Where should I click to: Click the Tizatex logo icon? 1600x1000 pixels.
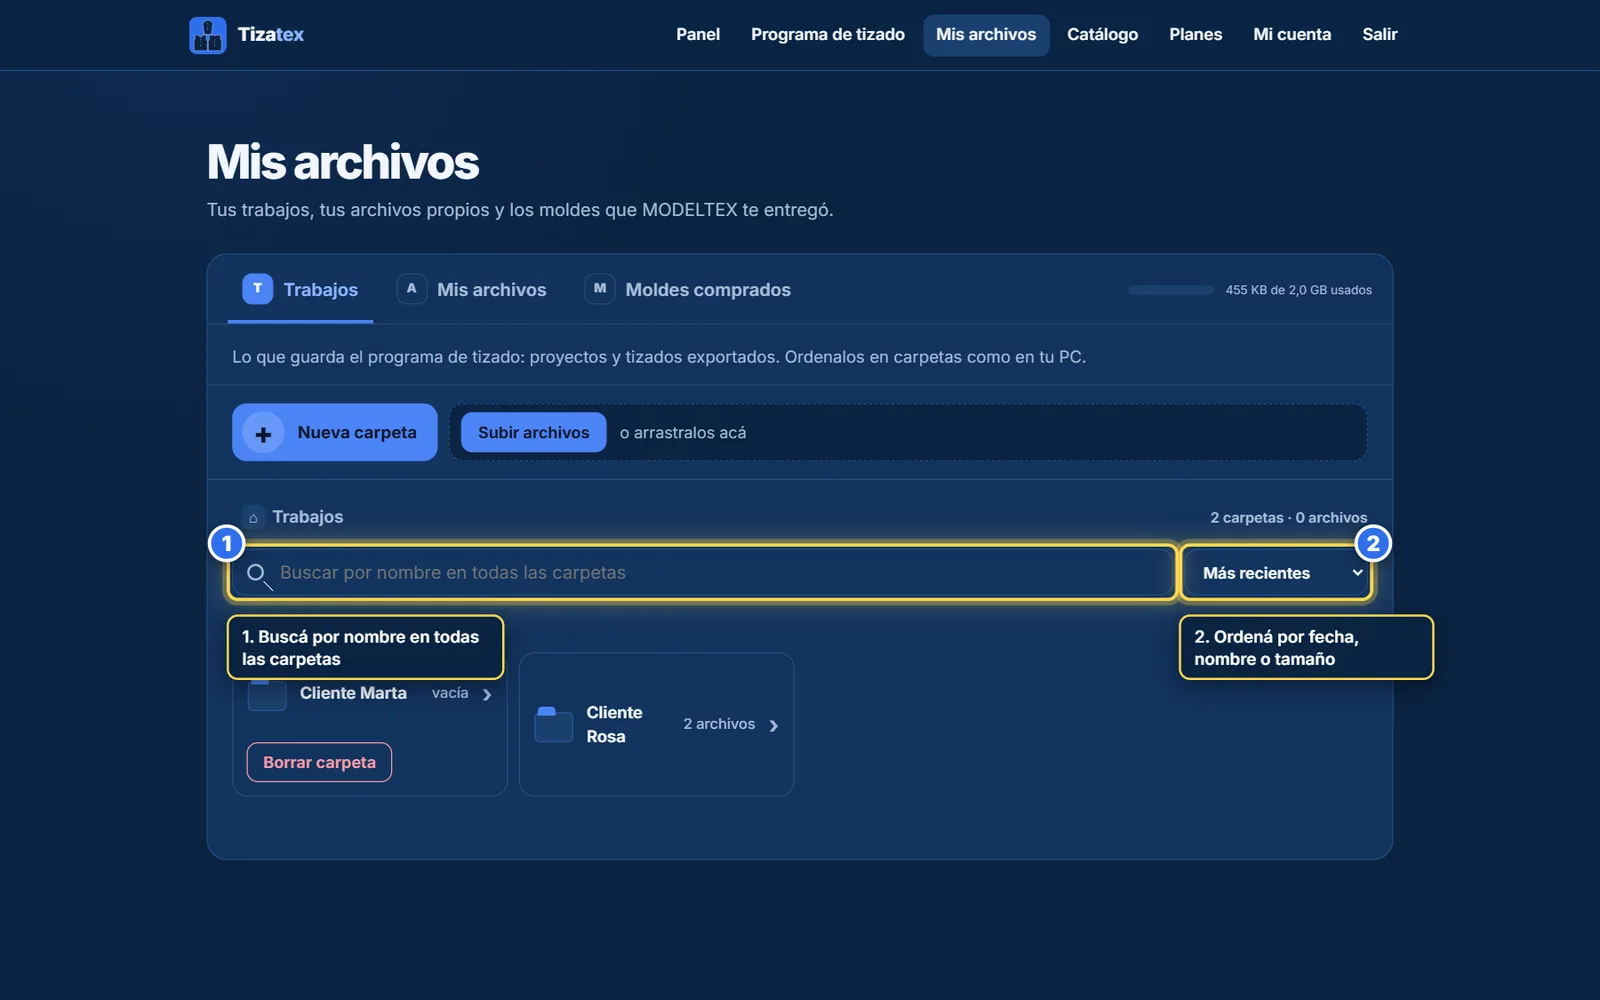pos(208,35)
